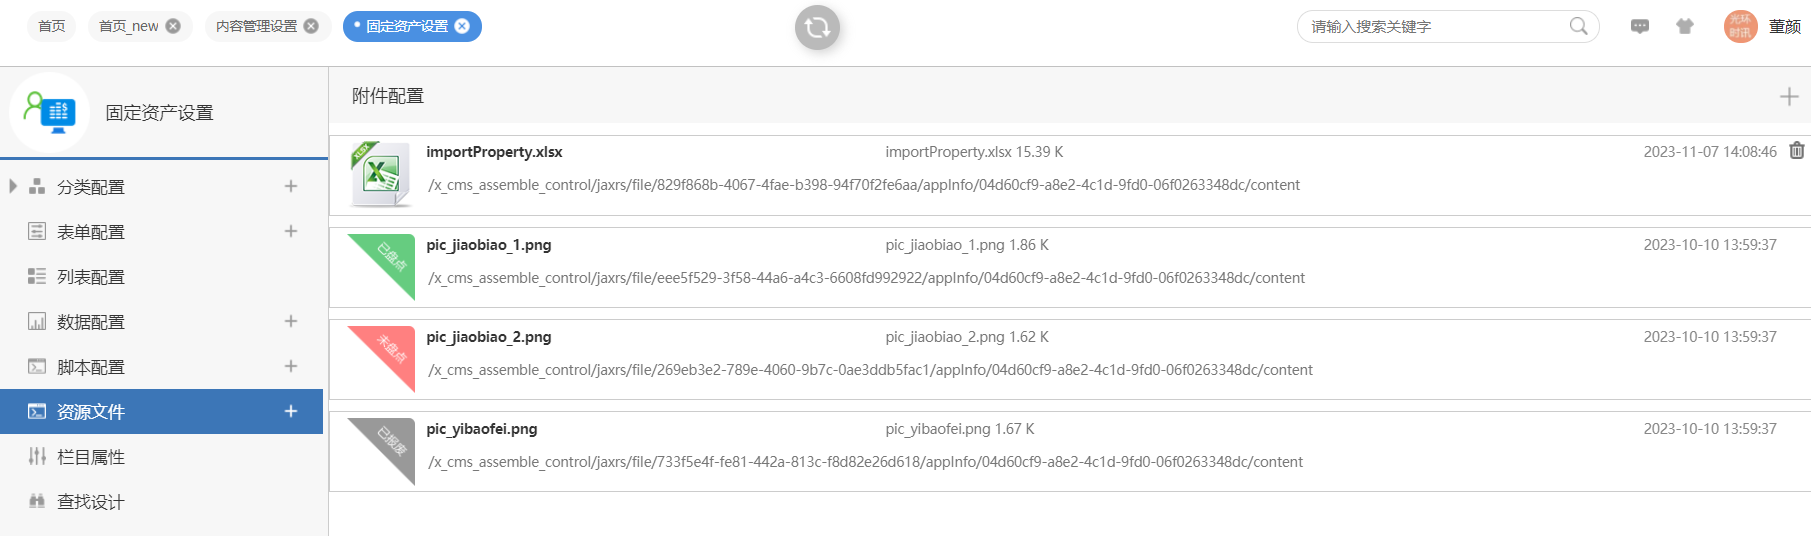Open the messages chat bubble icon

(x=1640, y=27)
